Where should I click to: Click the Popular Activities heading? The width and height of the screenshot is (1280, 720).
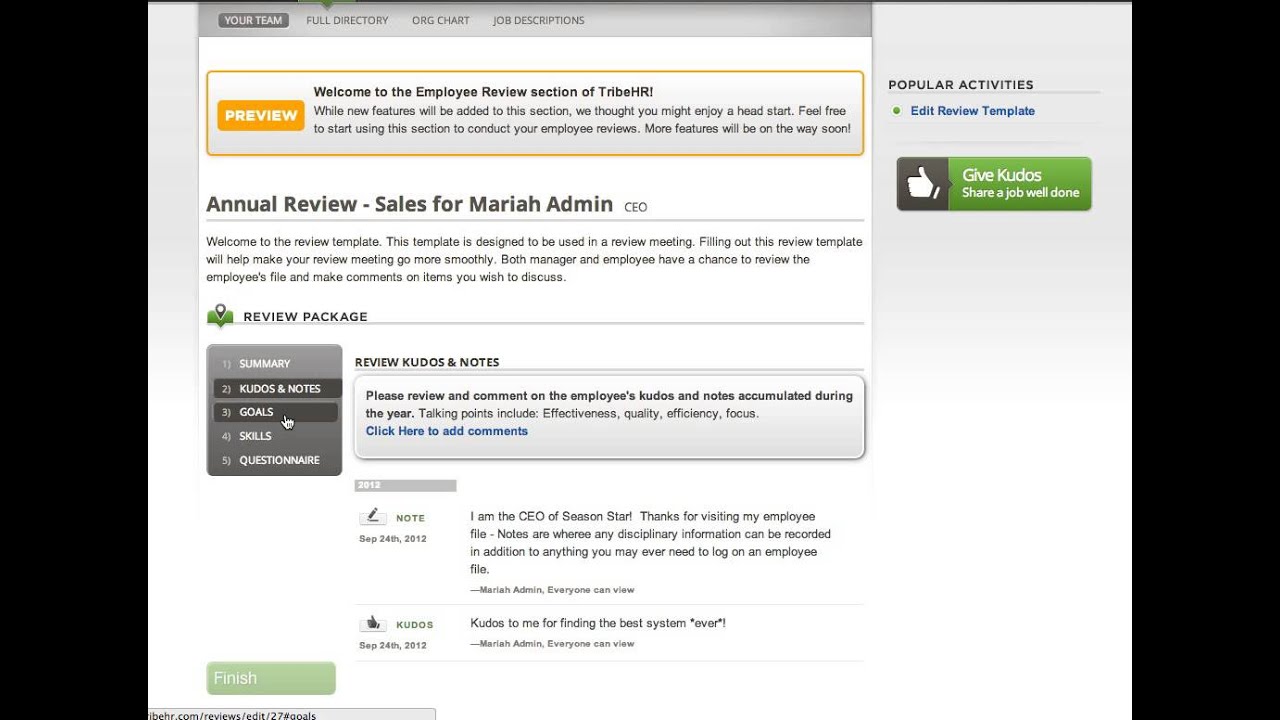click(961, 85)
